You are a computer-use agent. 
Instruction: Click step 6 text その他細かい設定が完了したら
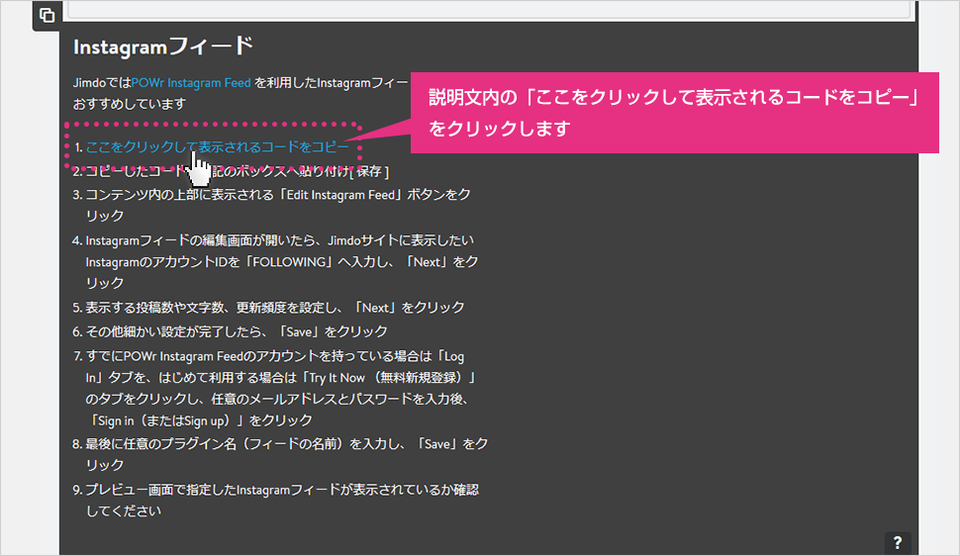pos(236,332)
